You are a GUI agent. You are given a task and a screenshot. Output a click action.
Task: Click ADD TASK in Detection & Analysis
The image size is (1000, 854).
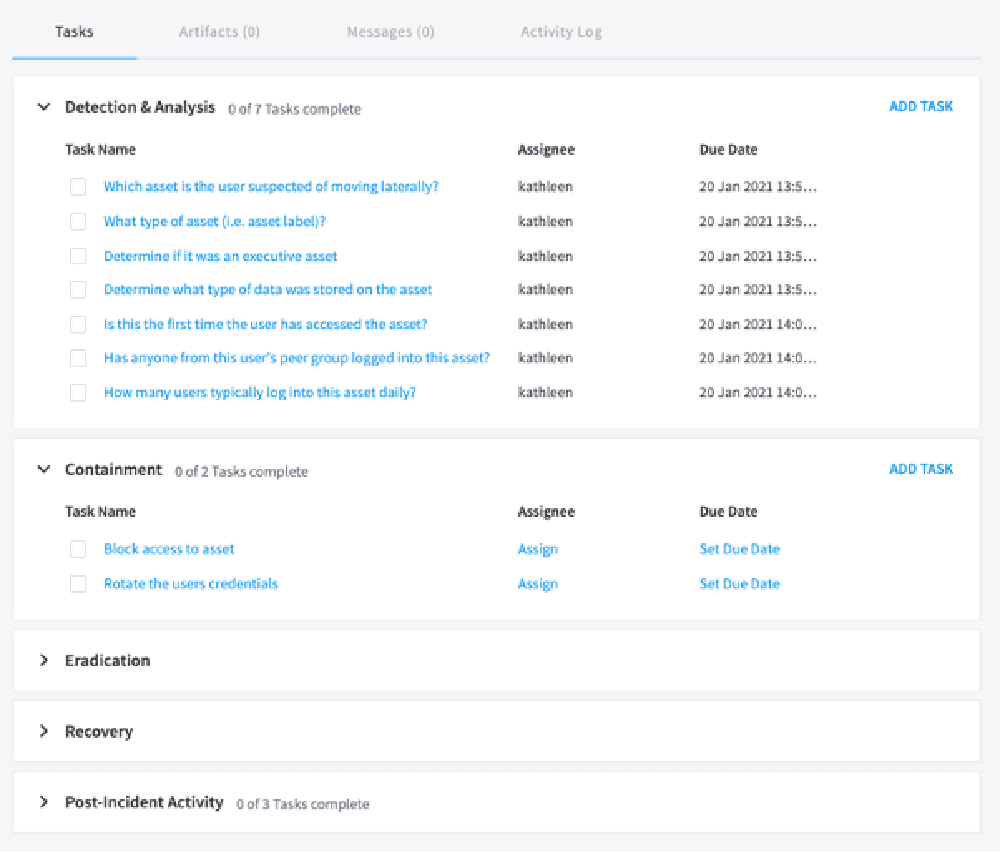tap(921, 107)
